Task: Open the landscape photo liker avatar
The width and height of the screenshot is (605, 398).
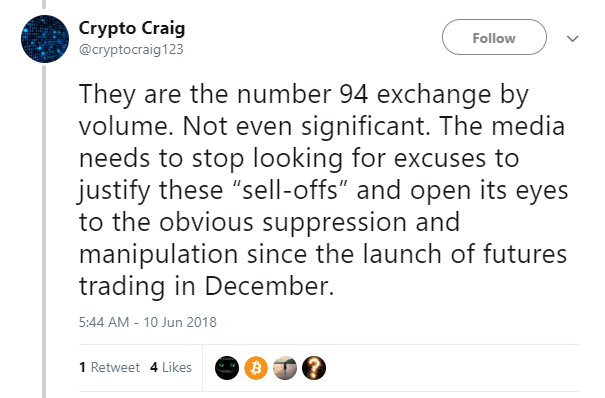Action: click(x=285, y=368)
